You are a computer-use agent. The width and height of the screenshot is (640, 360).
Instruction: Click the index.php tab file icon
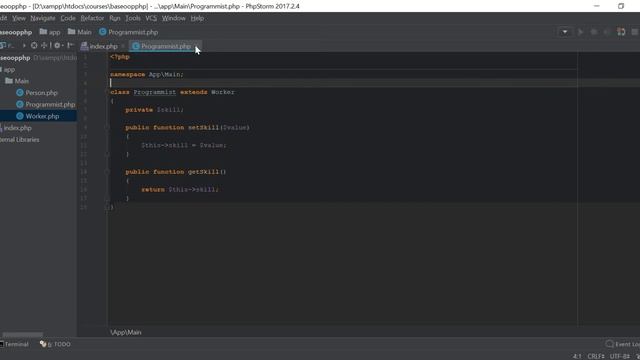point(84,46)
